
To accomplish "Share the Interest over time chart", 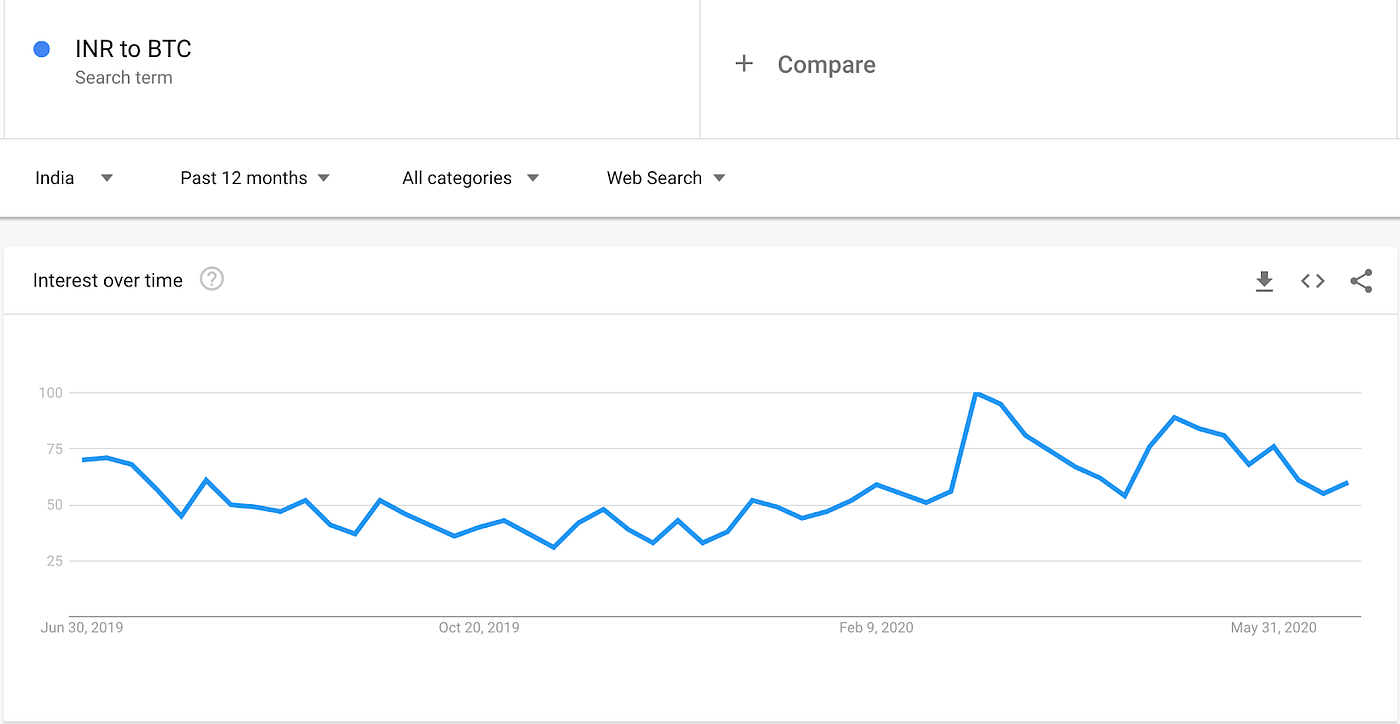I will click(x=1361, y=281).
